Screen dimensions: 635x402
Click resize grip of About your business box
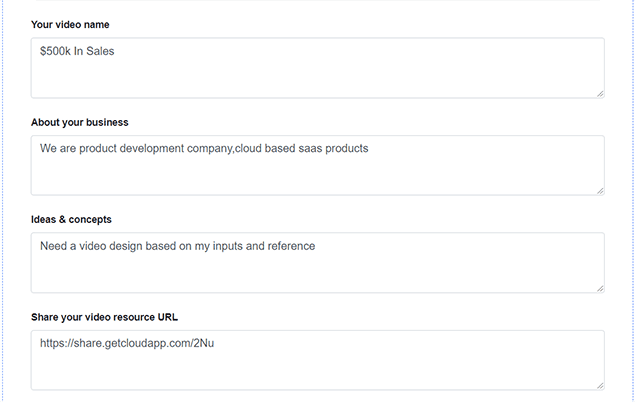click(x=600, y=190)
